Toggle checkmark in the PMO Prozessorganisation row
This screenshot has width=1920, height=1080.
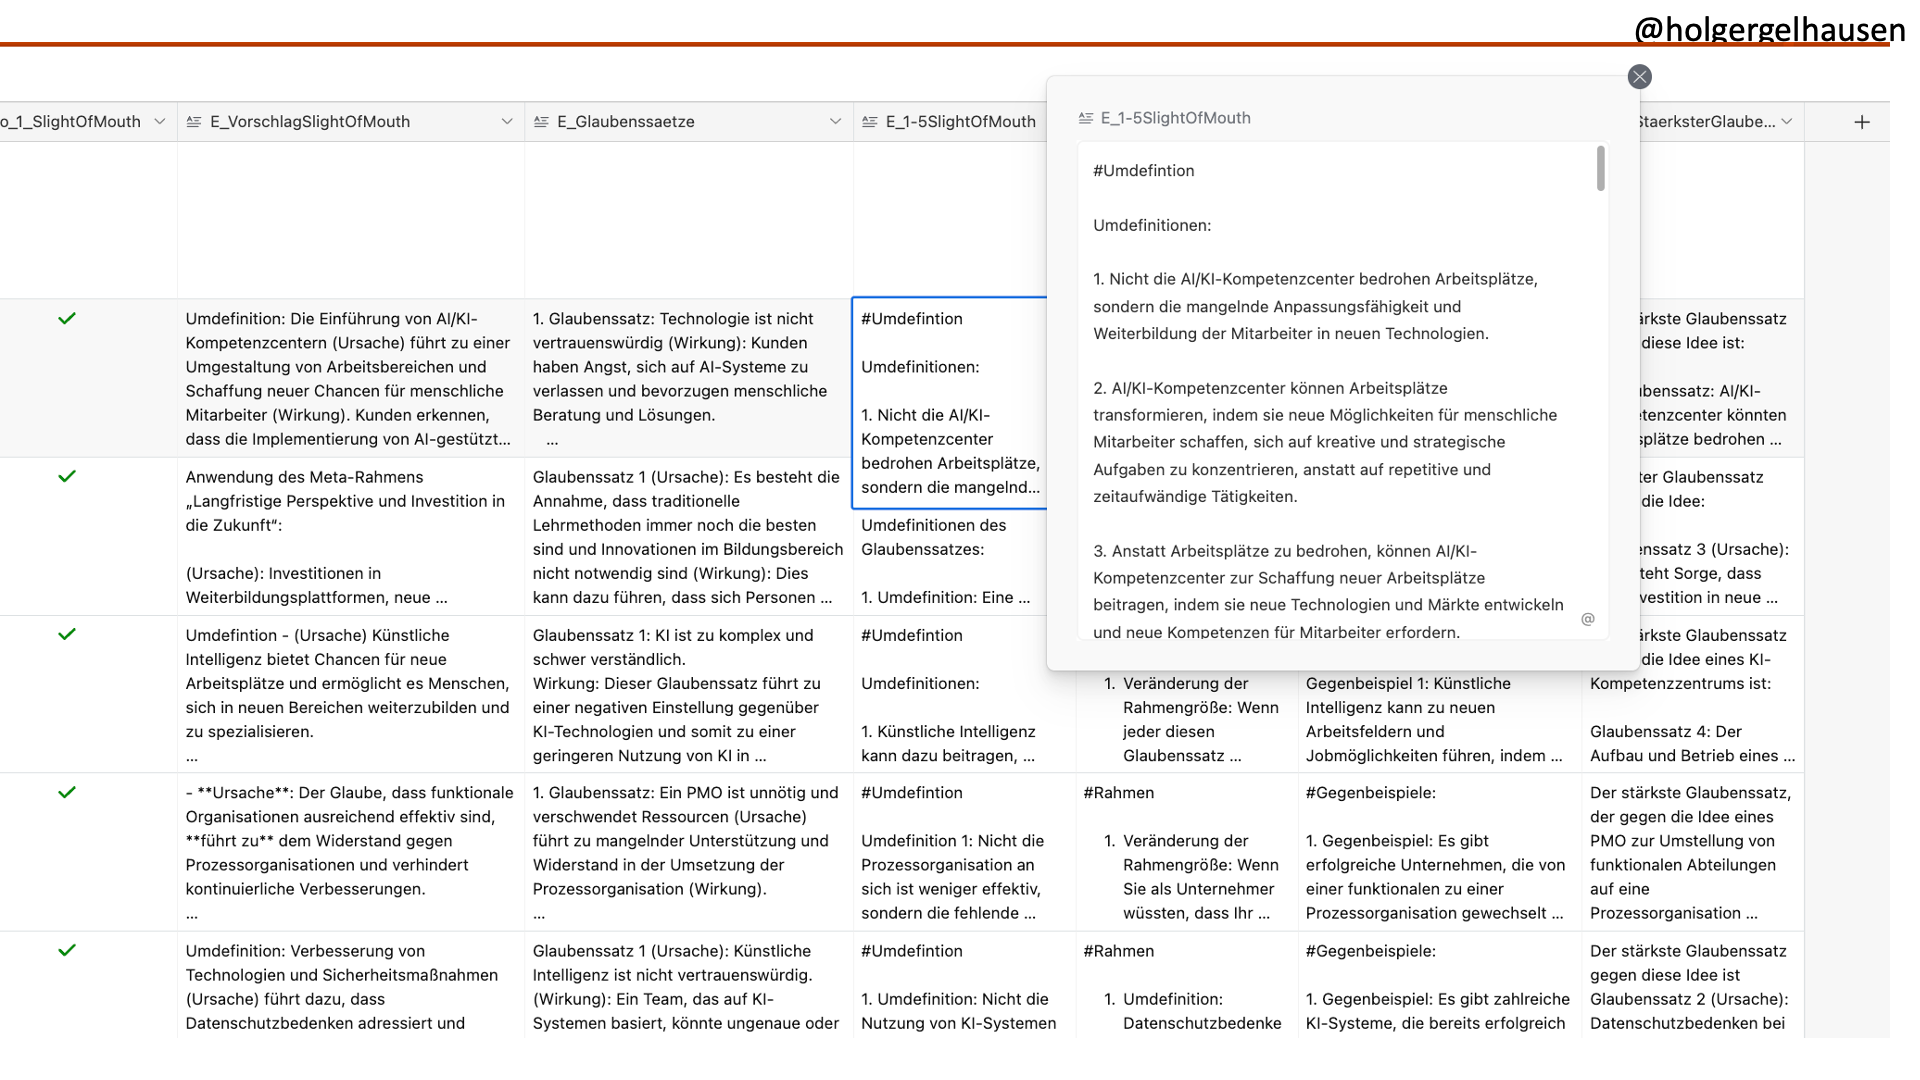click(x=67, y=793)
